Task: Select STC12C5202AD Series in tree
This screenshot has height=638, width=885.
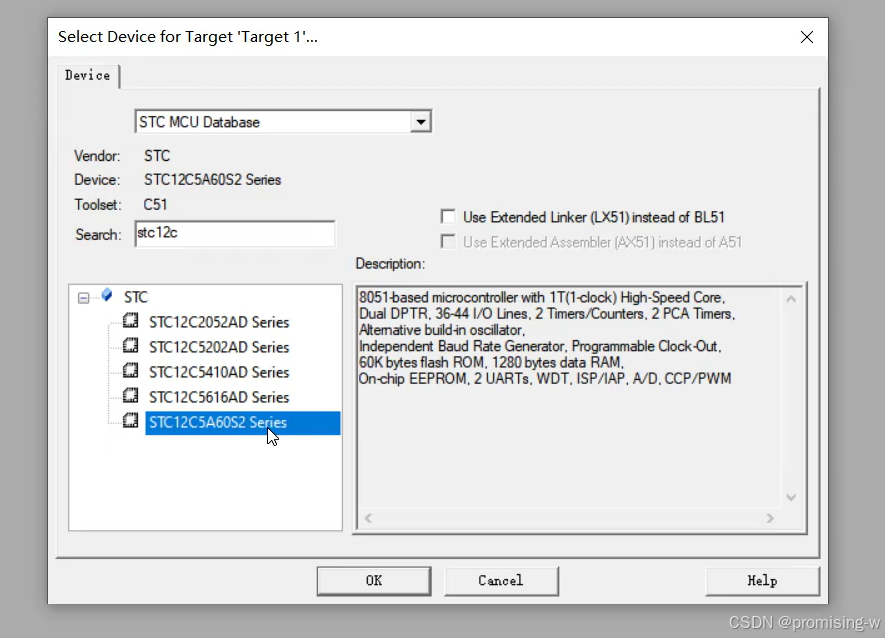Action: tap(219, 347)
